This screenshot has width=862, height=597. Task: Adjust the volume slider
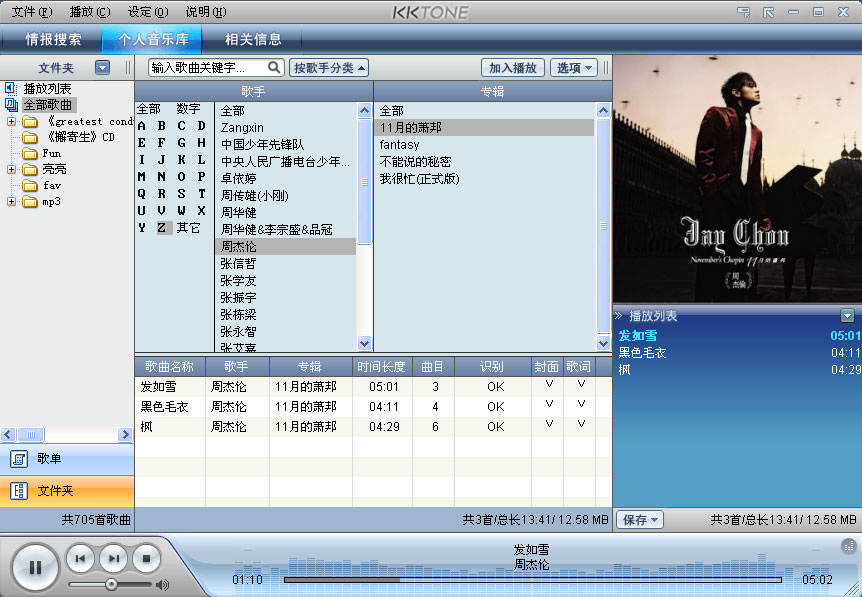110,584
